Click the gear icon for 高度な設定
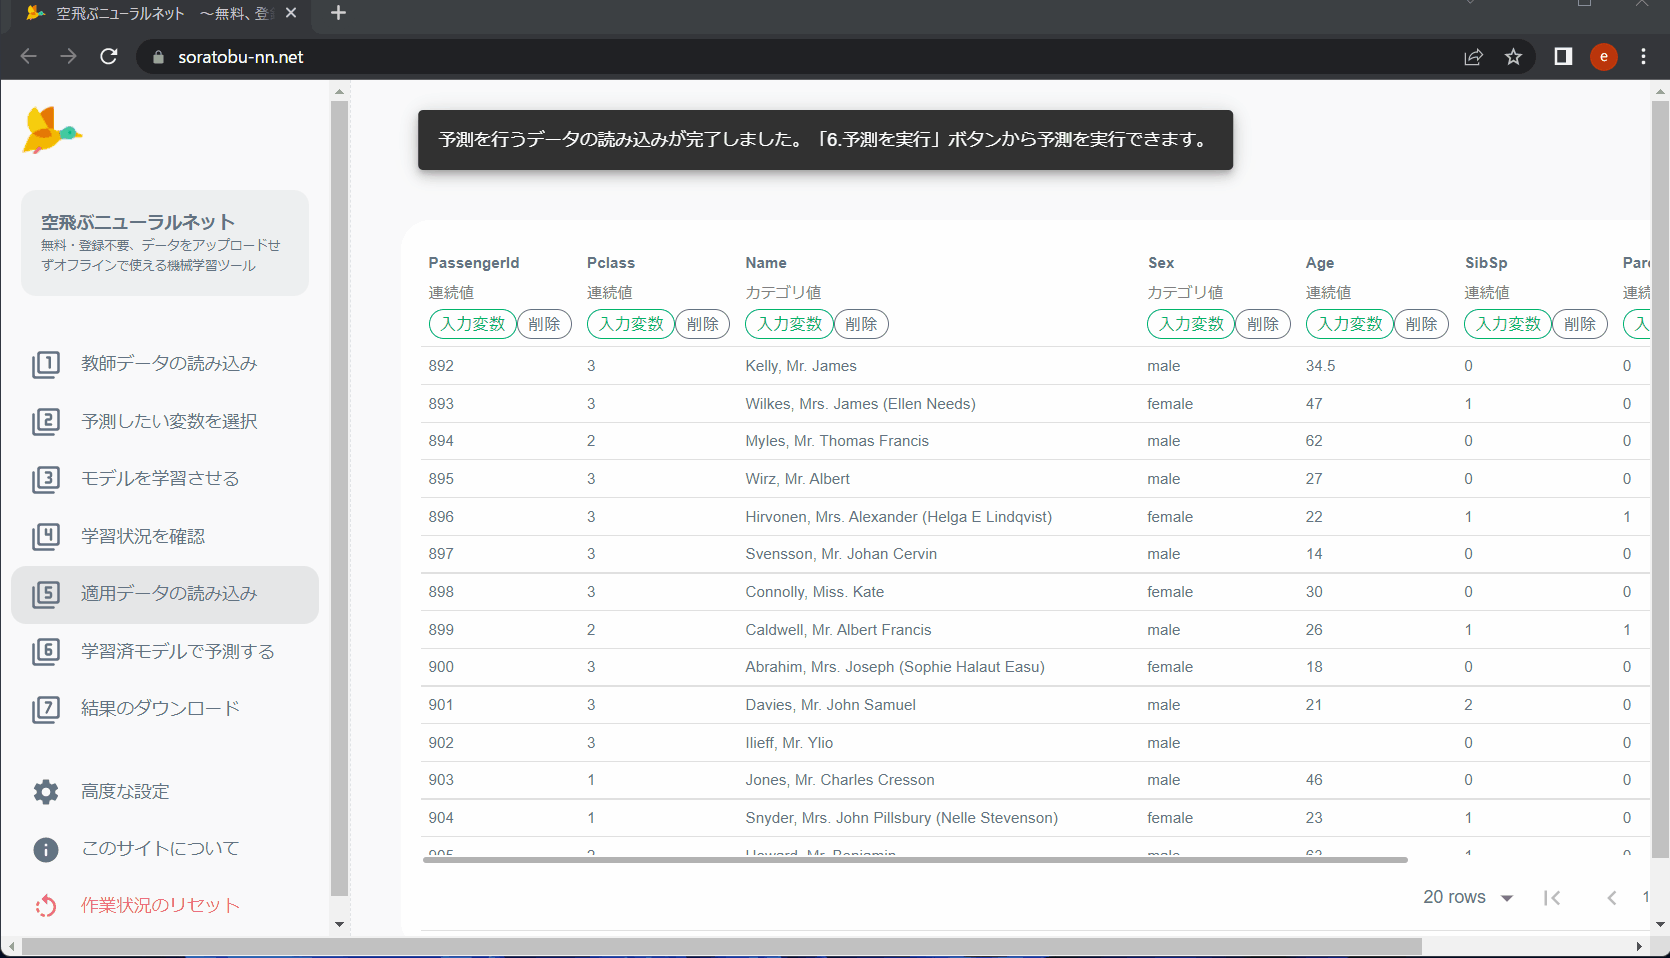Viewport: 1670px width, 958px height. tap(46, 792)
